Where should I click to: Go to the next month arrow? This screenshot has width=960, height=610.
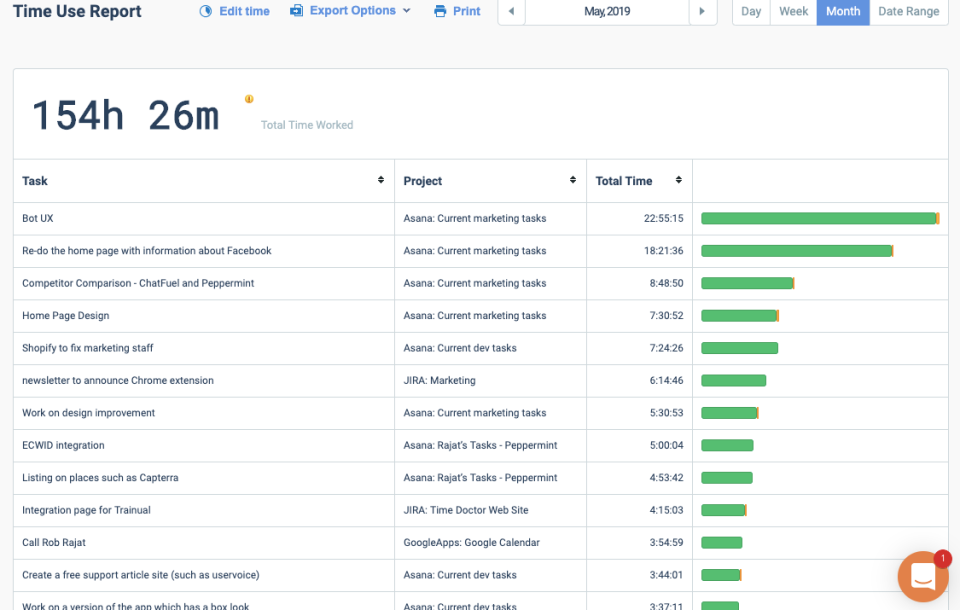point(702,11)
